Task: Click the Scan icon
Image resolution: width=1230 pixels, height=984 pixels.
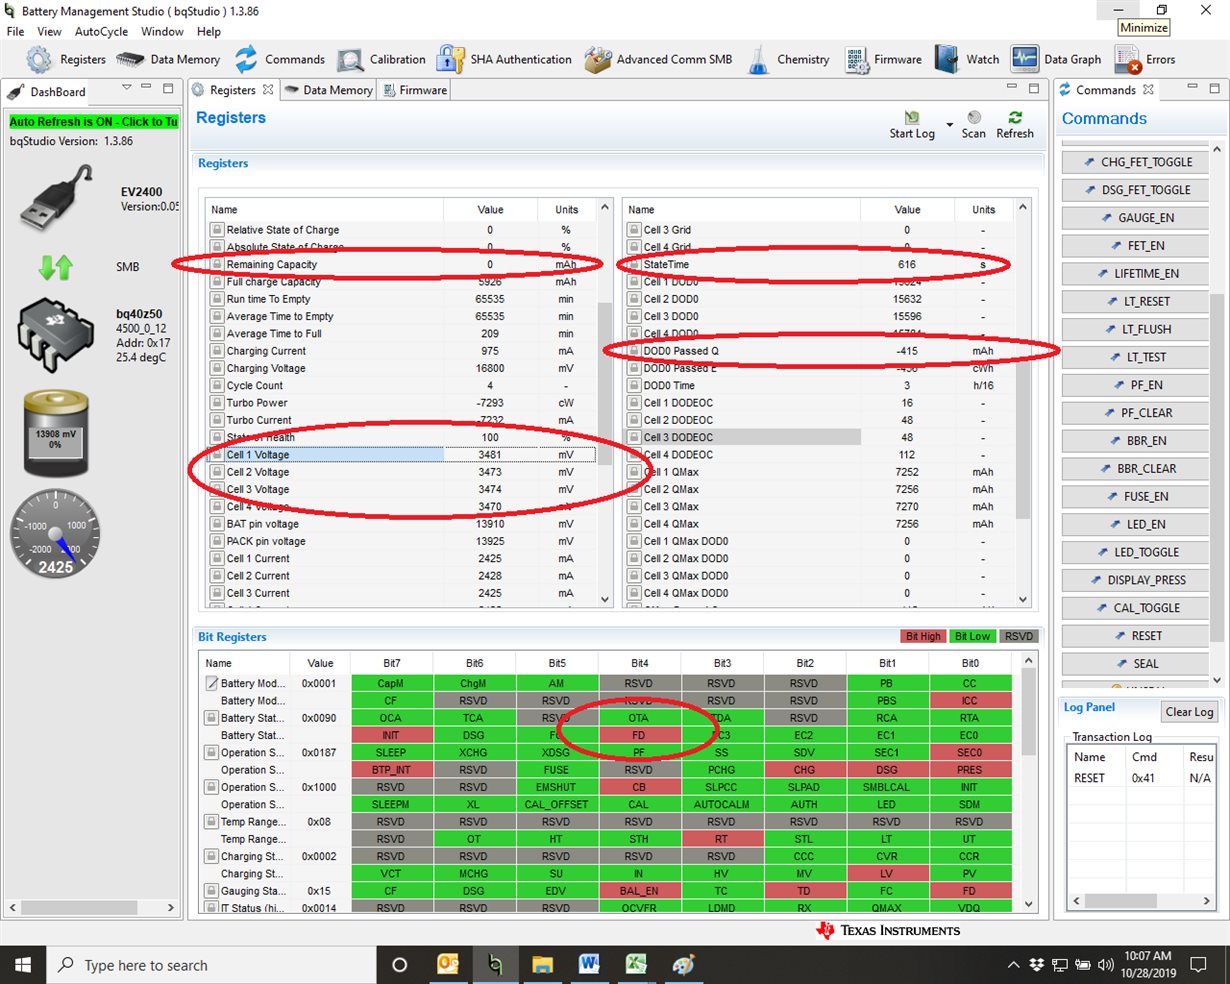Action: (974, 117)
